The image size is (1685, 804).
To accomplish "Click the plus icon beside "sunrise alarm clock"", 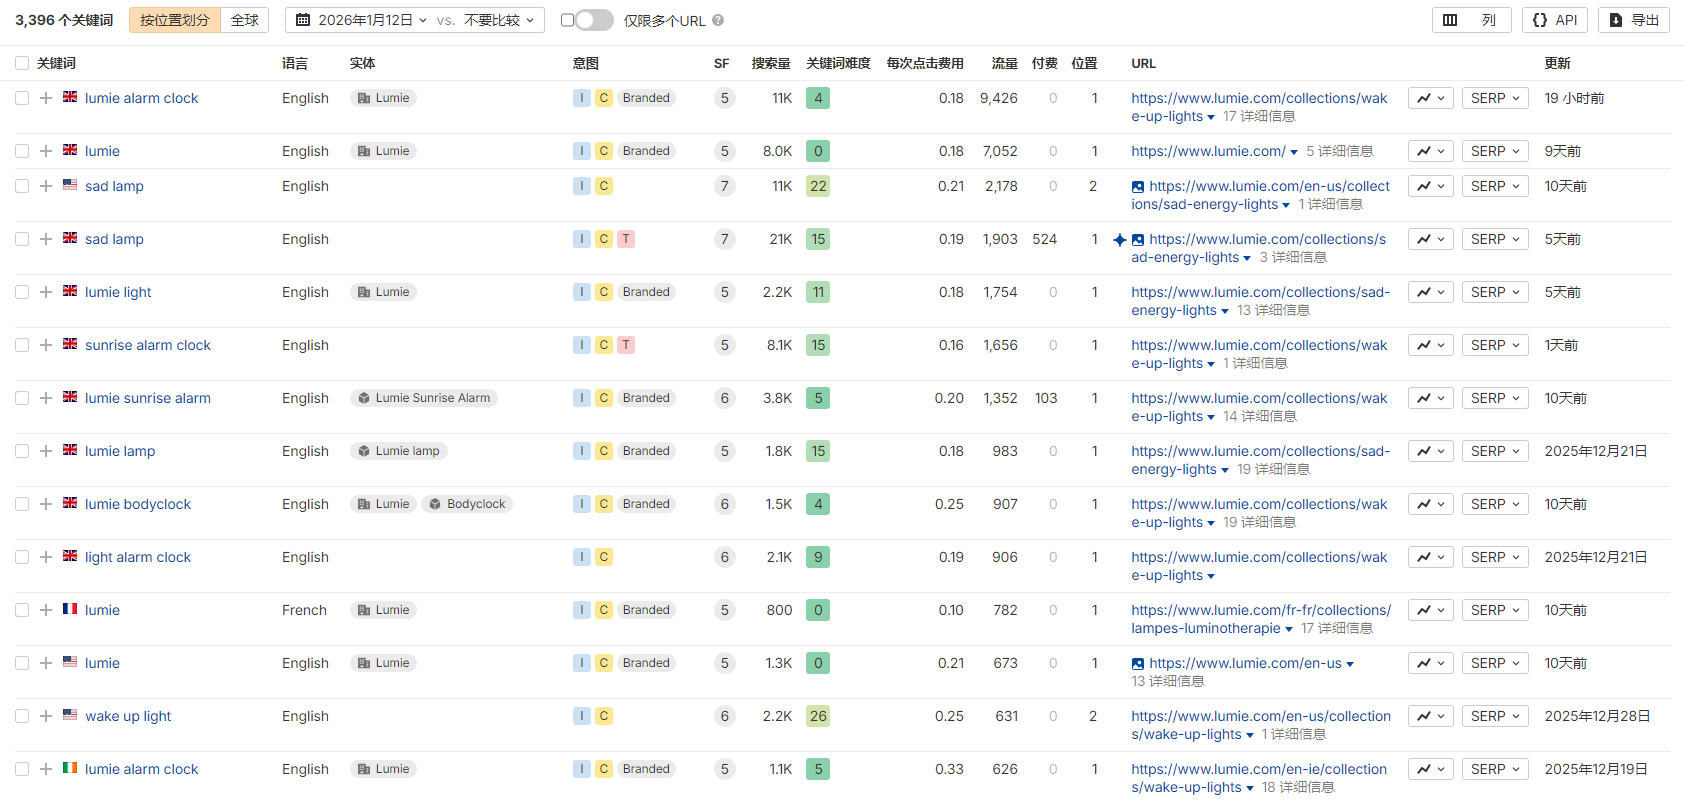I will click(46, 345).
